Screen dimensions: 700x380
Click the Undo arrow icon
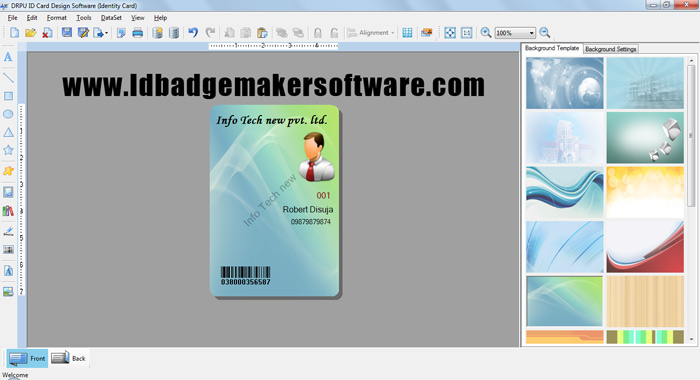click(x=193, y=33)
